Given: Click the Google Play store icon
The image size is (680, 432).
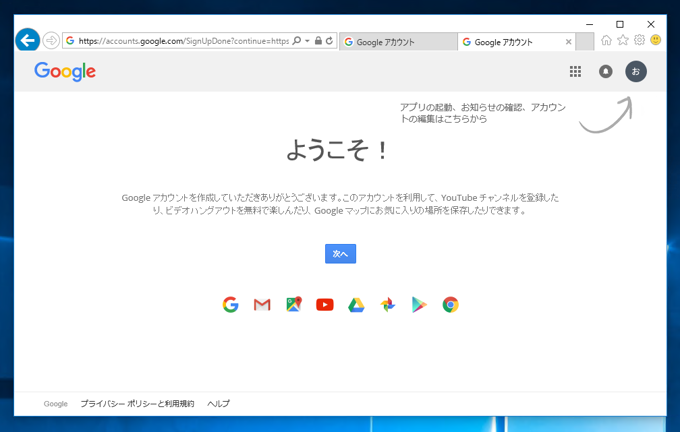Looking at the screenshot, I should pyautogui.click(x=419, y=305).
